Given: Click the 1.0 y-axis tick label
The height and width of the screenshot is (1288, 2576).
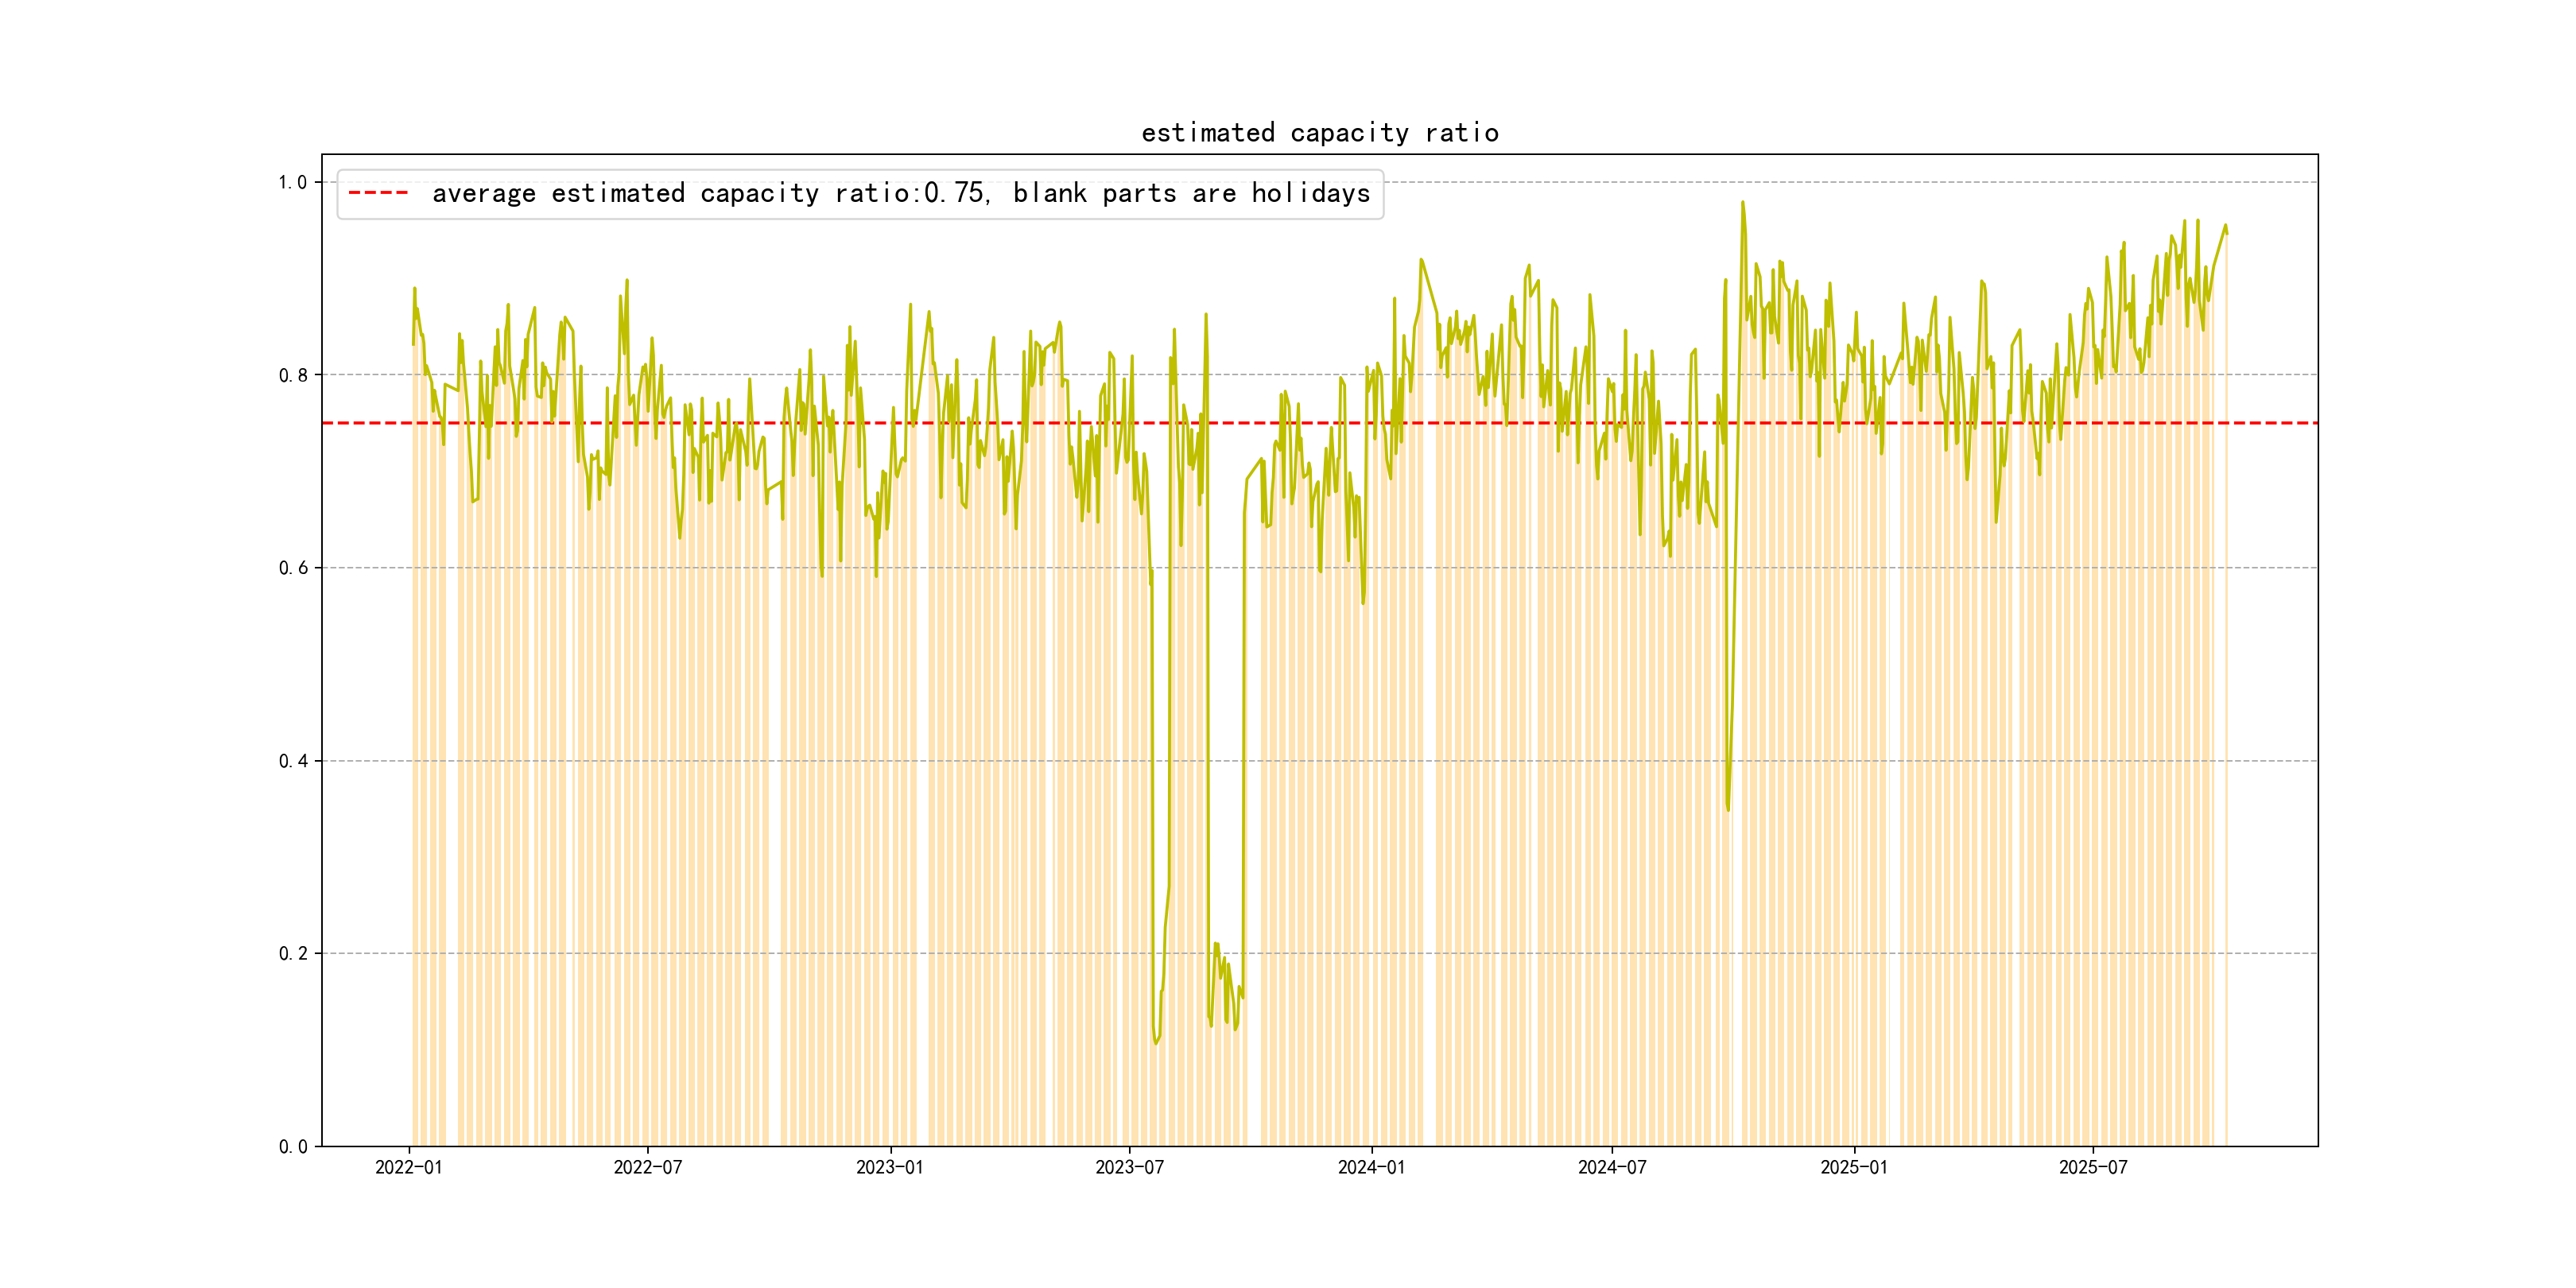Looking at the screenshot, I should pyautogui.click(x=292, y=182).
